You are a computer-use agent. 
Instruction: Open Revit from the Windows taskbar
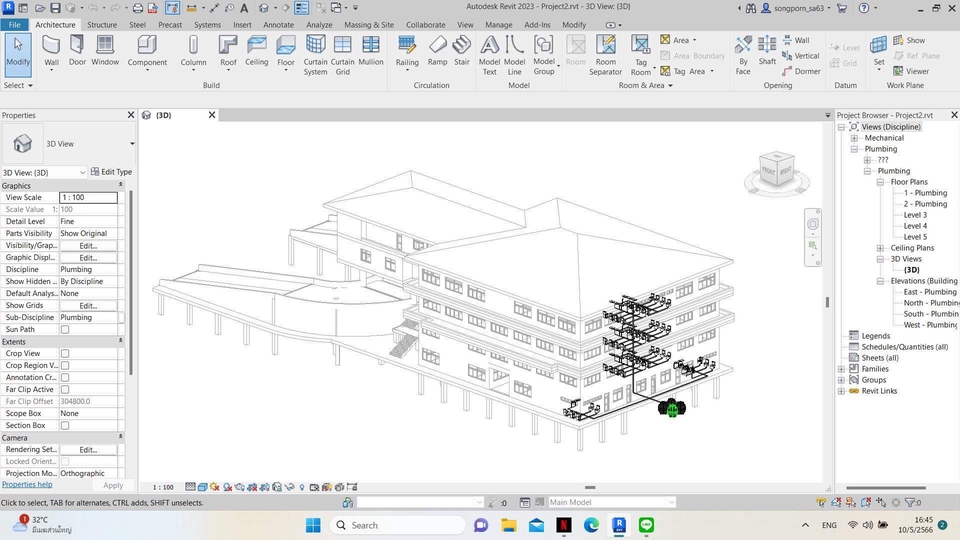(619, 525)
